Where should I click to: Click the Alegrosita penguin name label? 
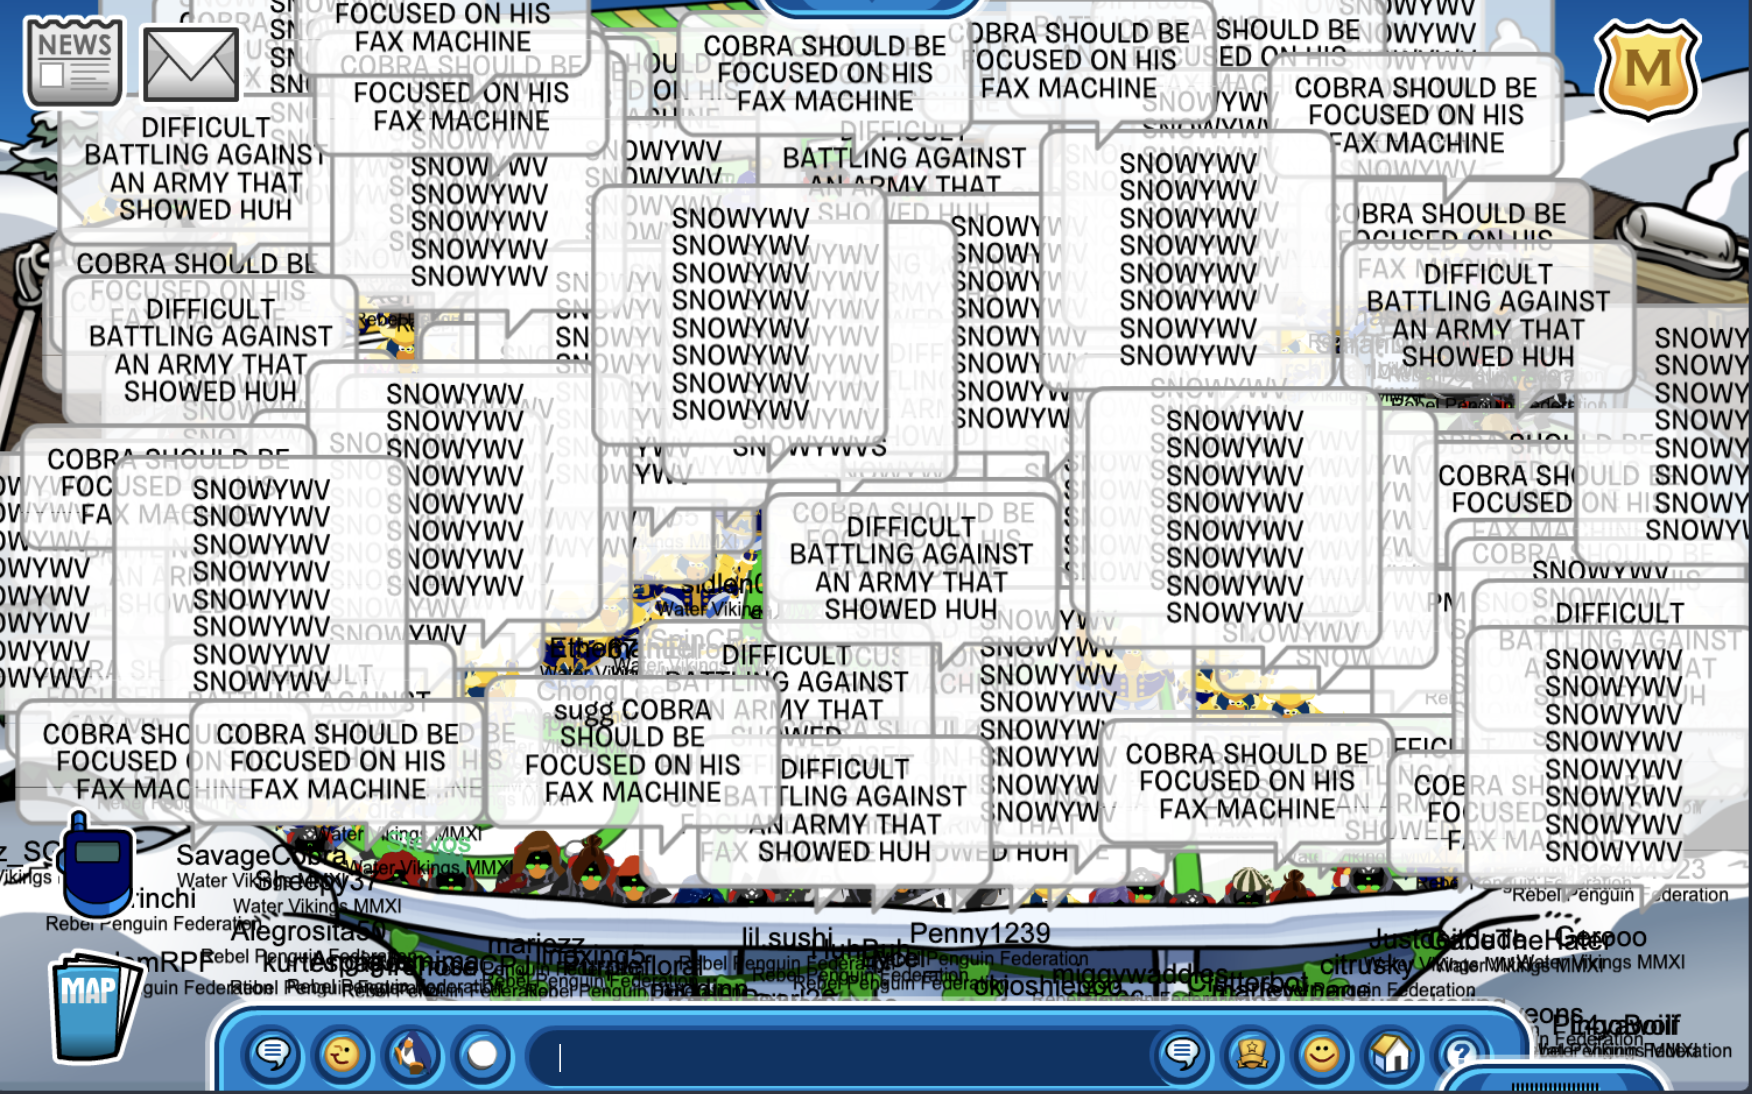(305, 931)
